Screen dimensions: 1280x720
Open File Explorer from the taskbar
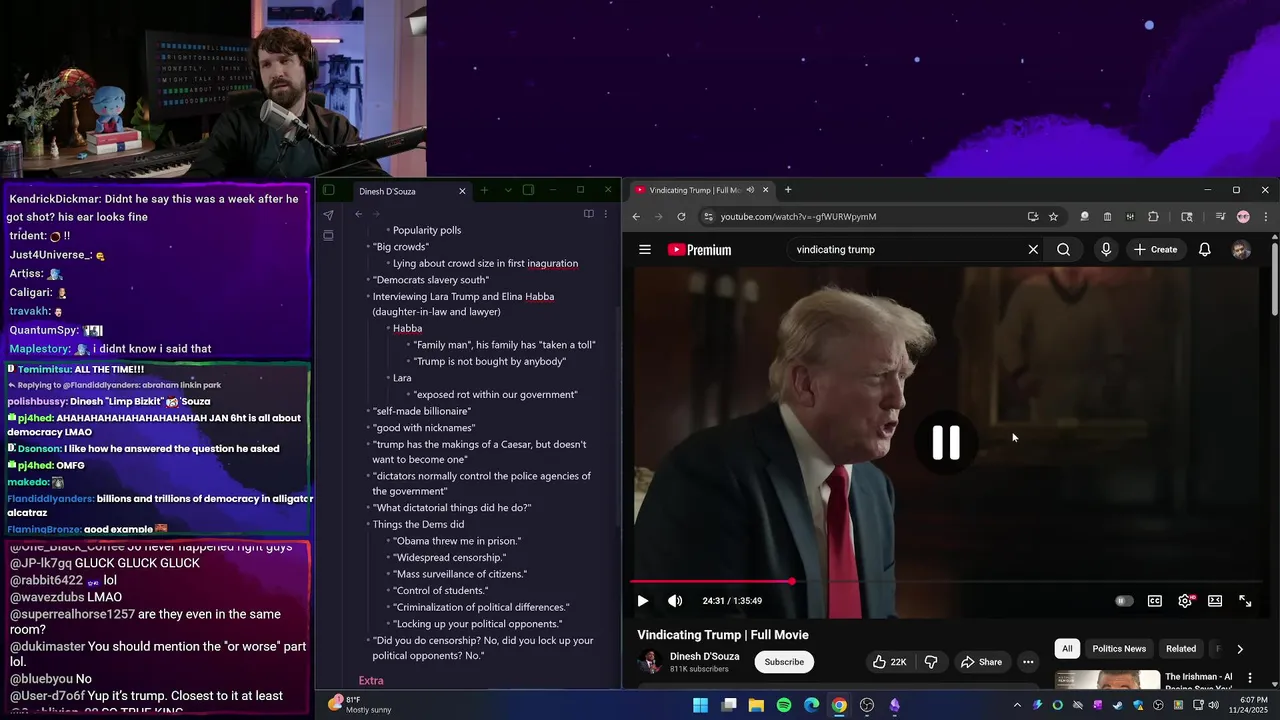pyautogui.click(x=756, y=705)
